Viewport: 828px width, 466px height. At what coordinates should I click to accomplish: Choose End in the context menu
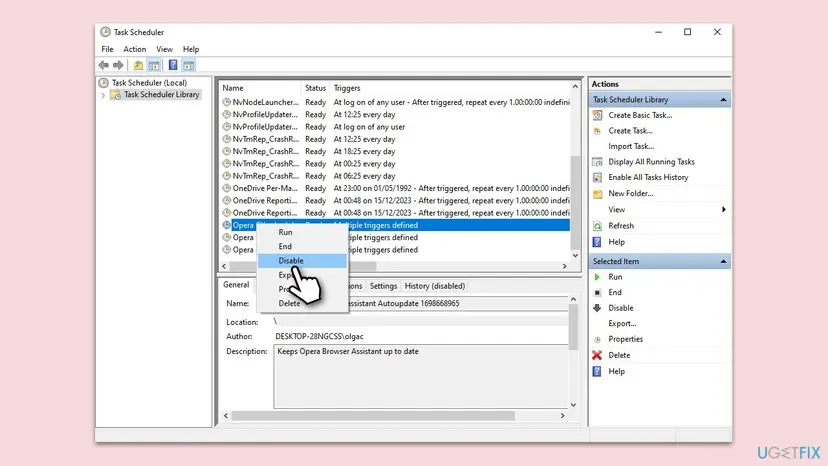(x=302, y=246)
